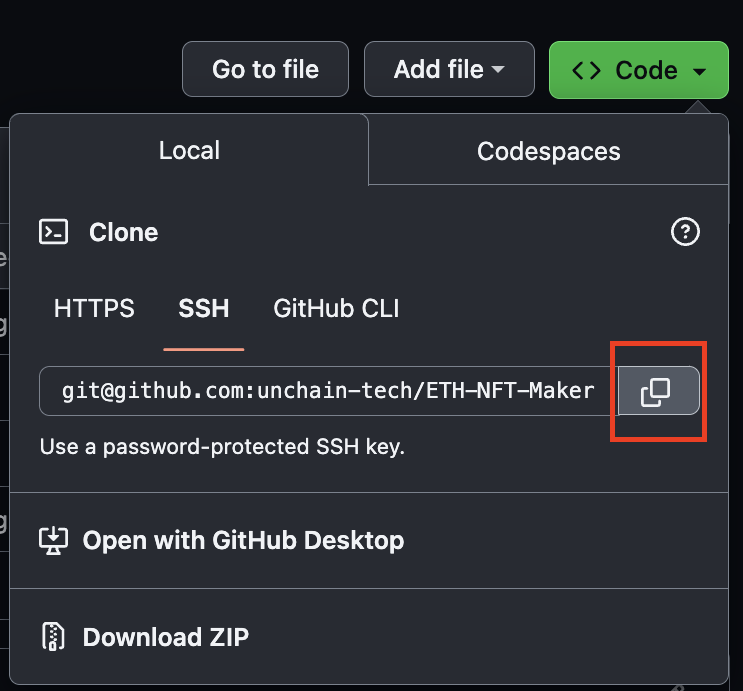
Task: Select the Local tab
Action: coord(189,150)
